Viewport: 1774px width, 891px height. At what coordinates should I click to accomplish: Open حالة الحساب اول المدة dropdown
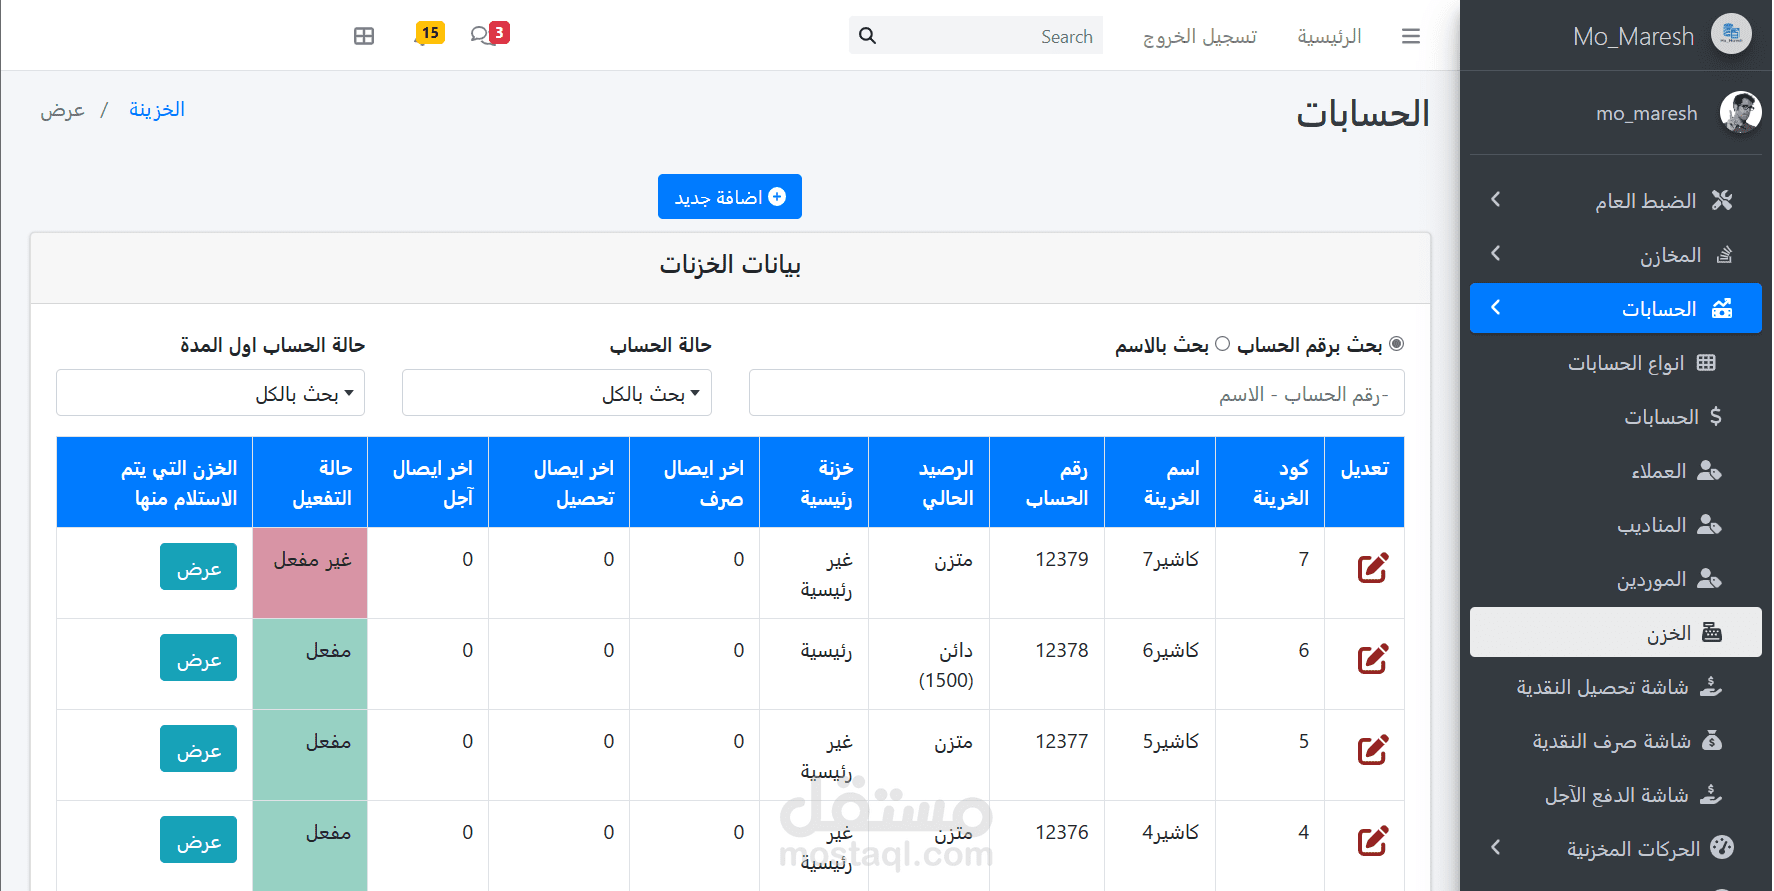pos(210,393)
